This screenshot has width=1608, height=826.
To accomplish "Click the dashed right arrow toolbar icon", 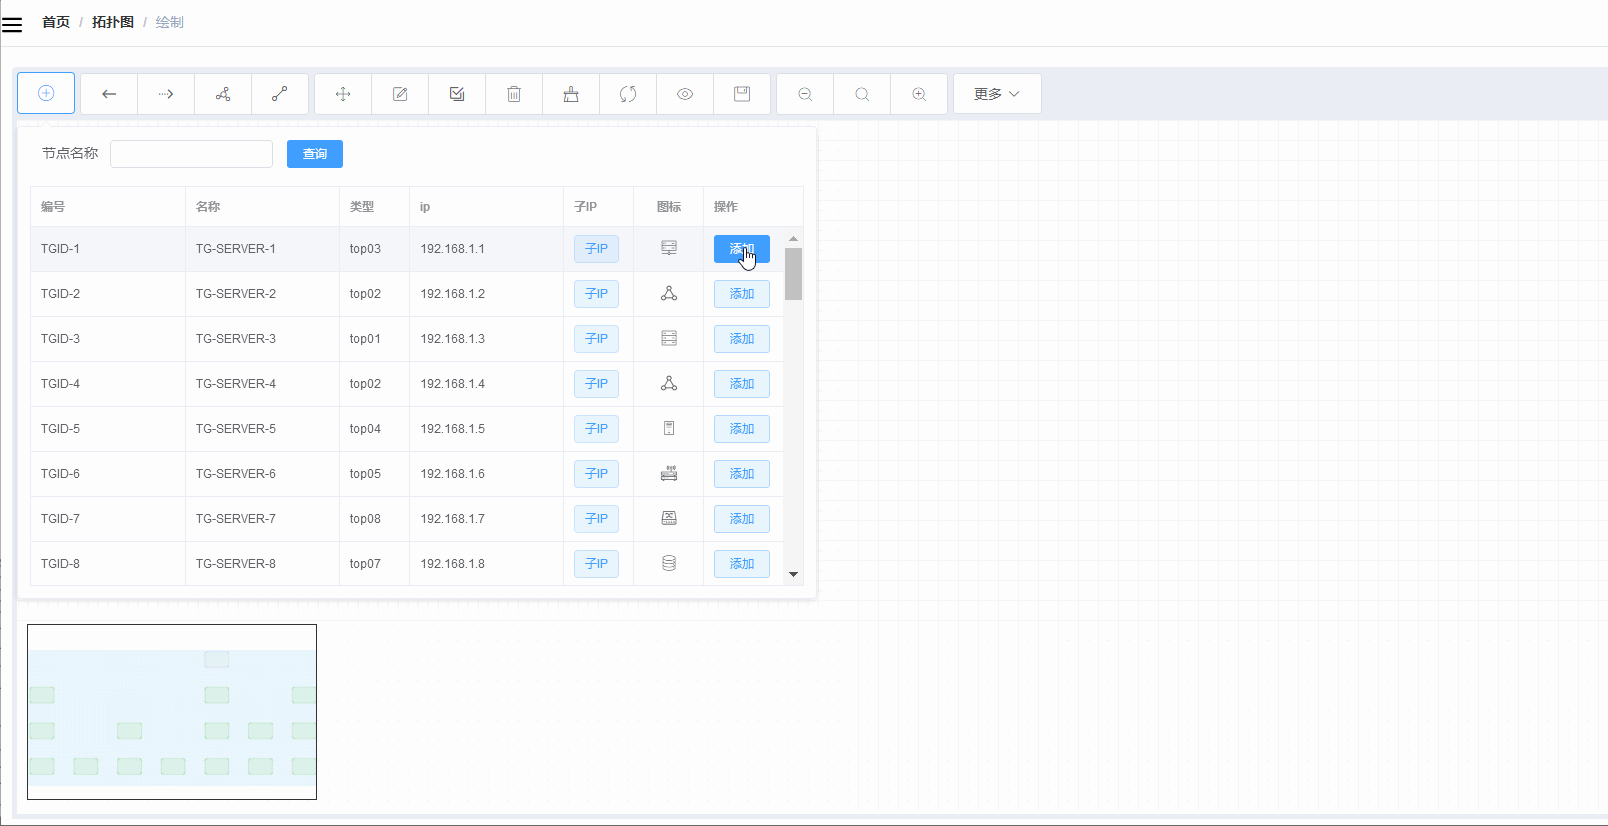I will (x=166, y=94).
